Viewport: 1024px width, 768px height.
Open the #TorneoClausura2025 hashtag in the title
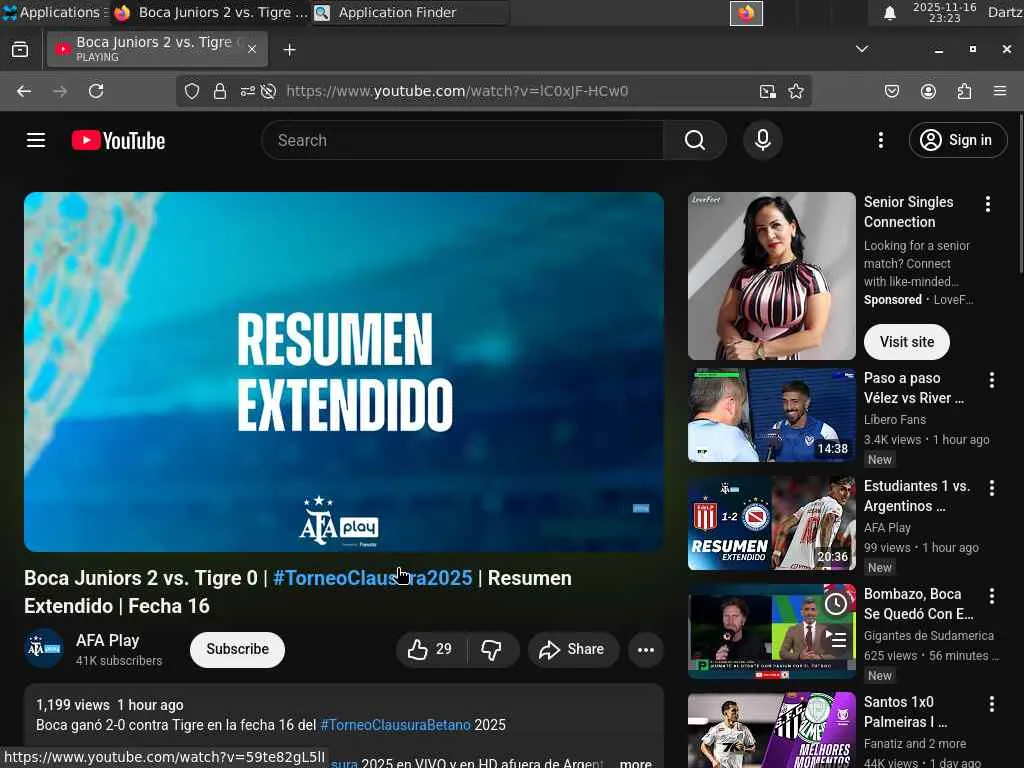[x=372, y=578]
